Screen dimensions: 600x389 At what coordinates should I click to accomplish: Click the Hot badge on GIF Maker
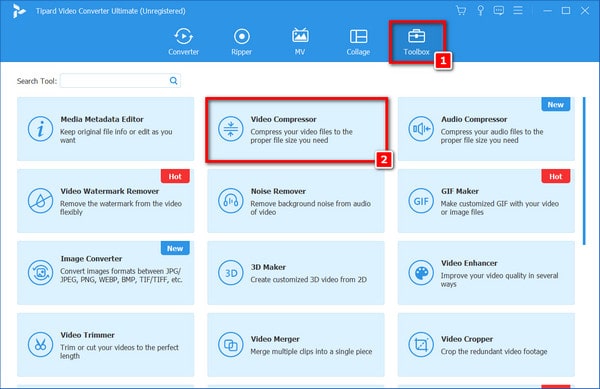(x=556, y=176)
